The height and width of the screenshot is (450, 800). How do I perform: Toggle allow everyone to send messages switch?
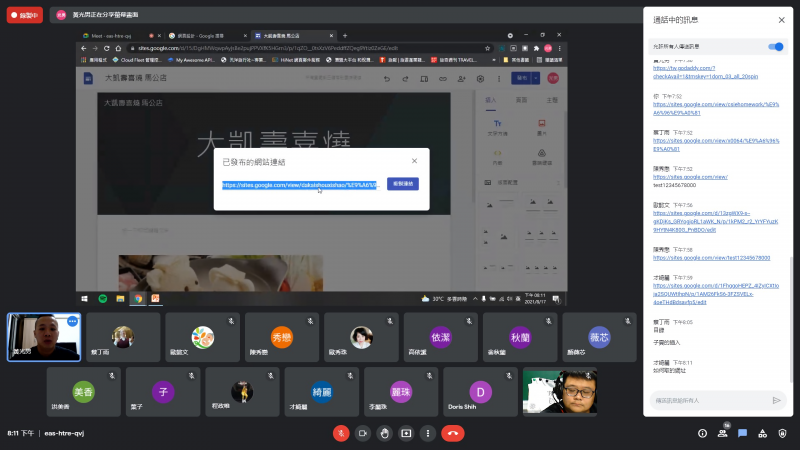775,46
